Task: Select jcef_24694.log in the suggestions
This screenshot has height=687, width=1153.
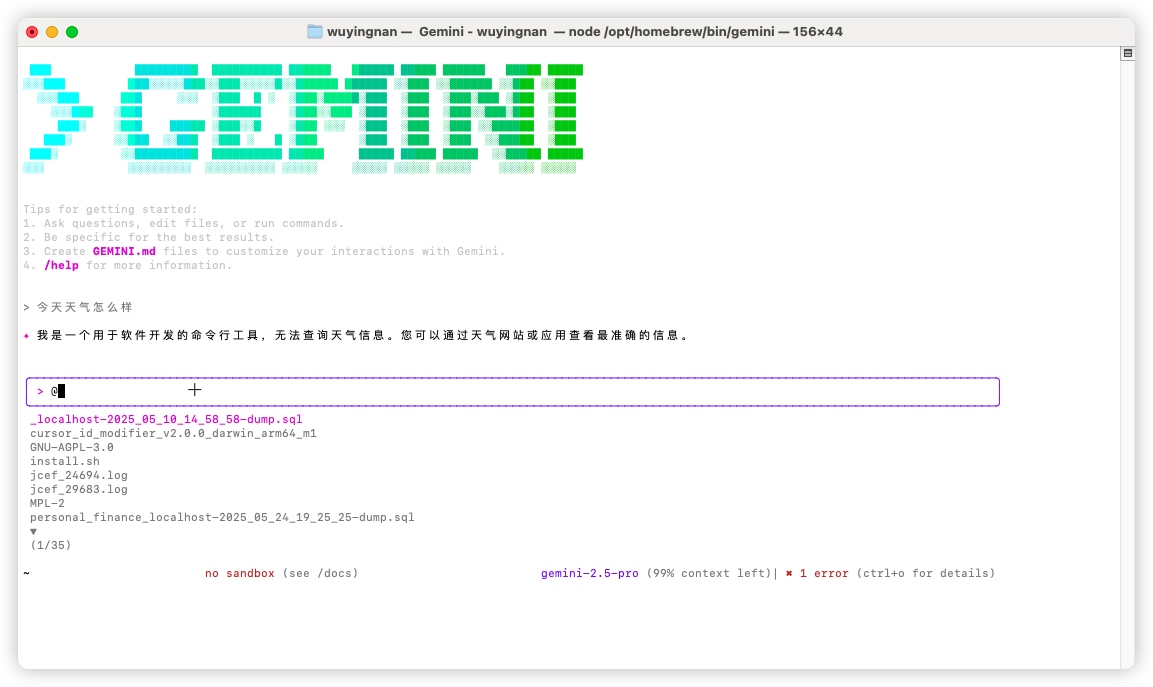Action: (x=79, y=475)
